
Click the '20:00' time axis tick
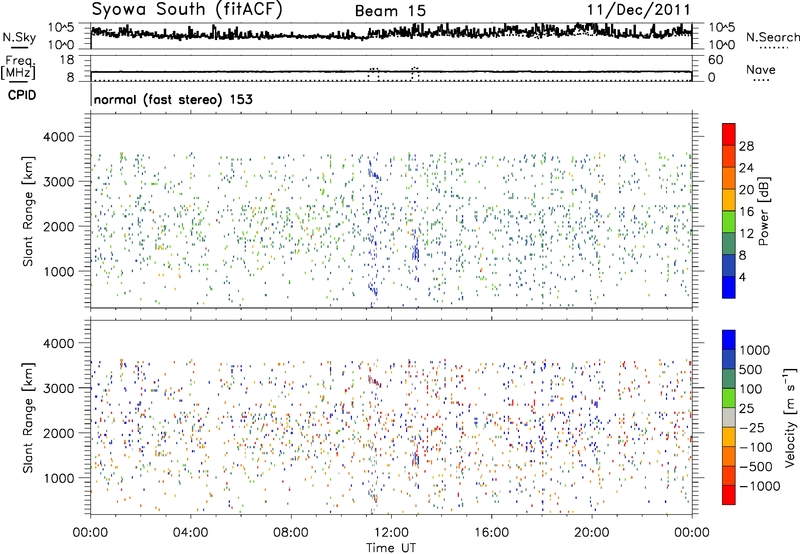coord(592,533)
